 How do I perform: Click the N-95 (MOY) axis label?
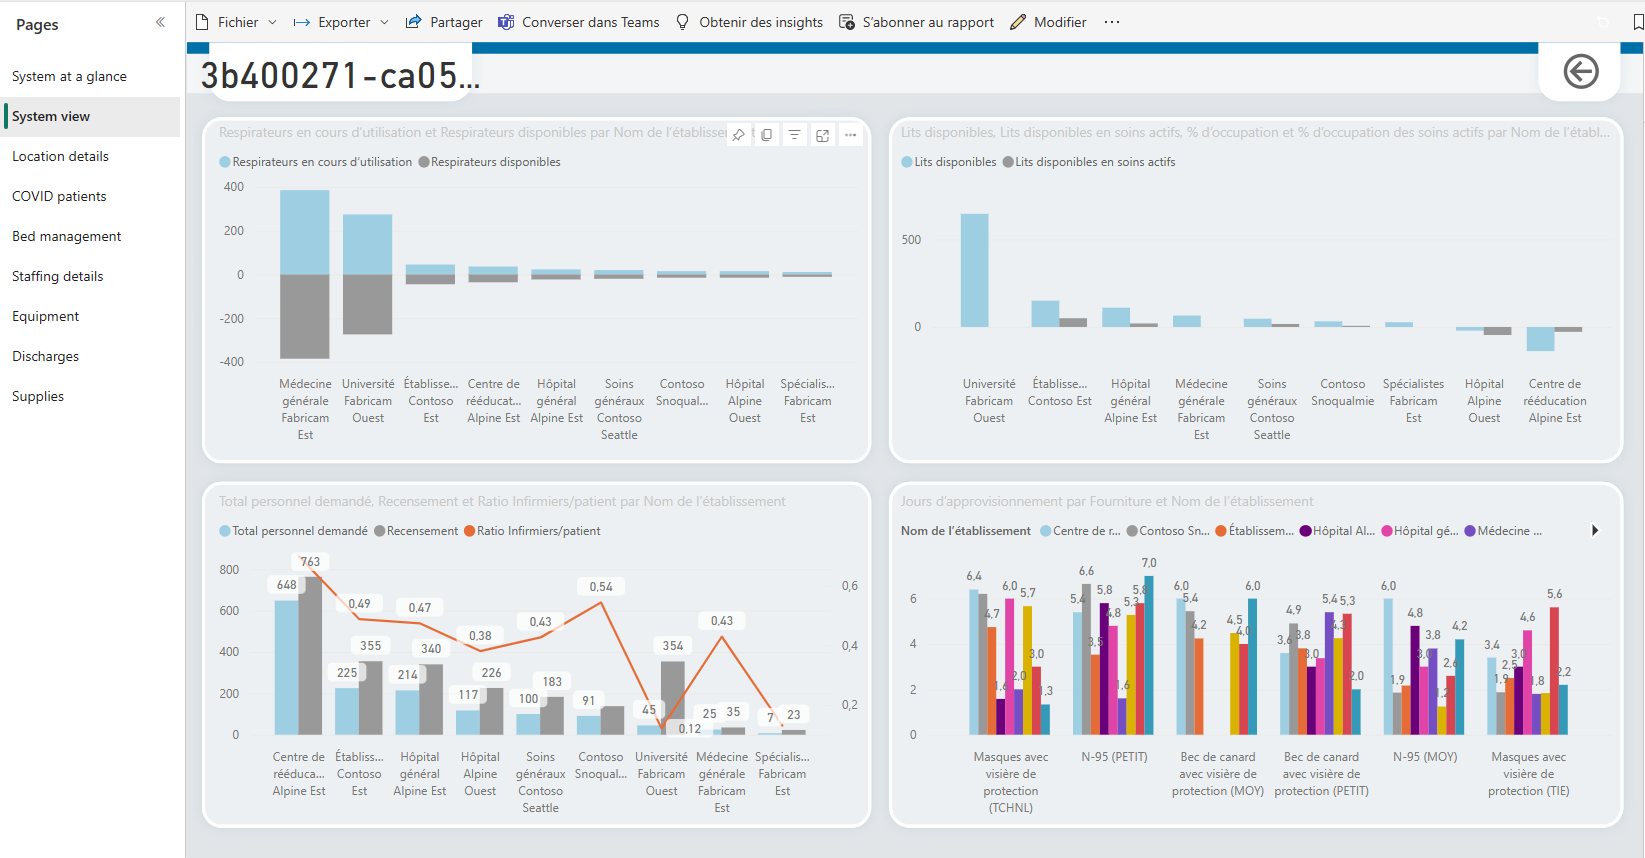click(1425, 757)
